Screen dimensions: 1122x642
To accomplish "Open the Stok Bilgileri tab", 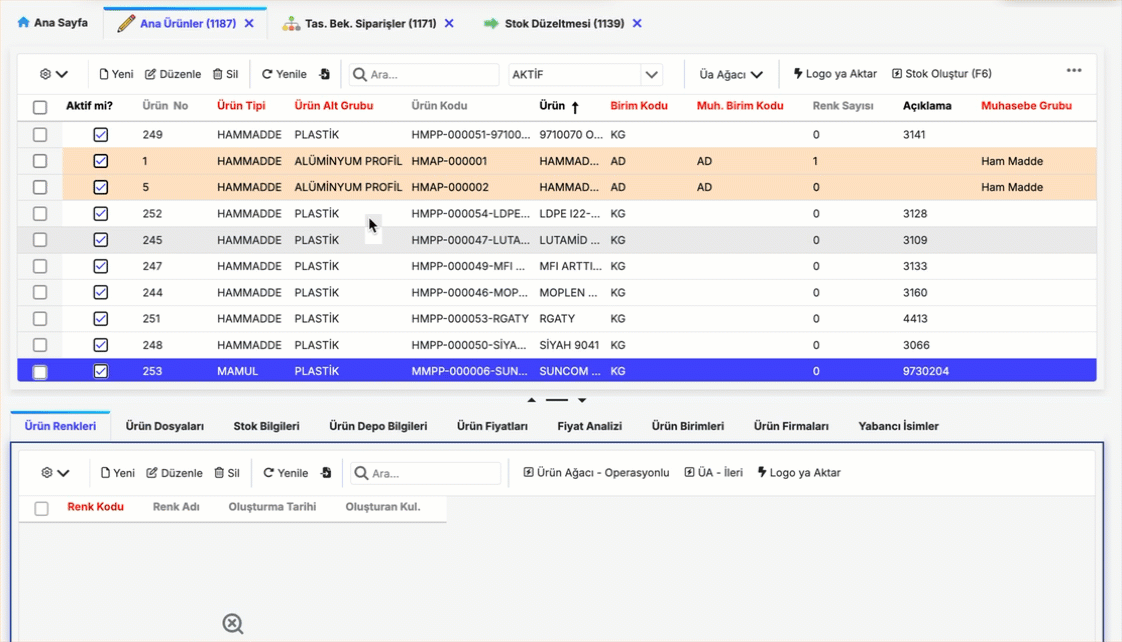I will [x=266, y=426].
